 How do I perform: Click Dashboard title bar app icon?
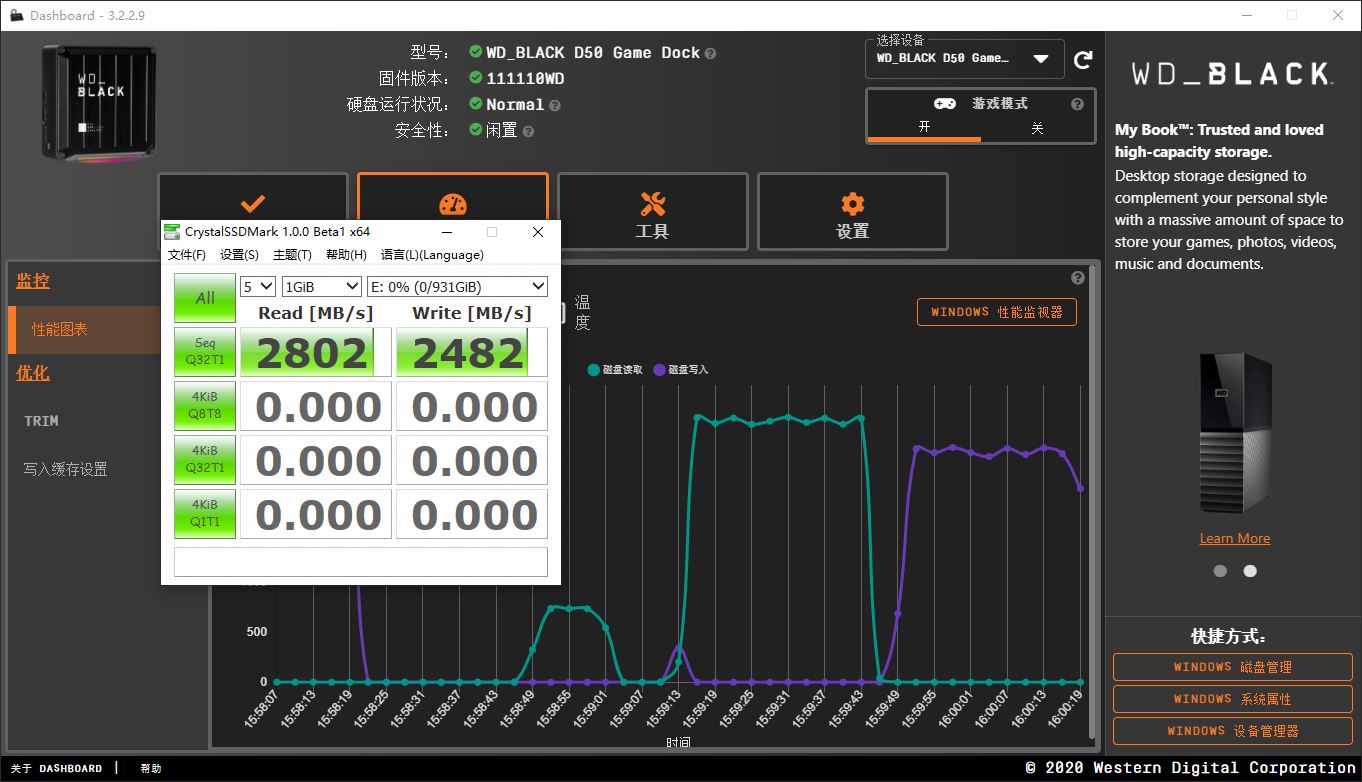[17, 15]
